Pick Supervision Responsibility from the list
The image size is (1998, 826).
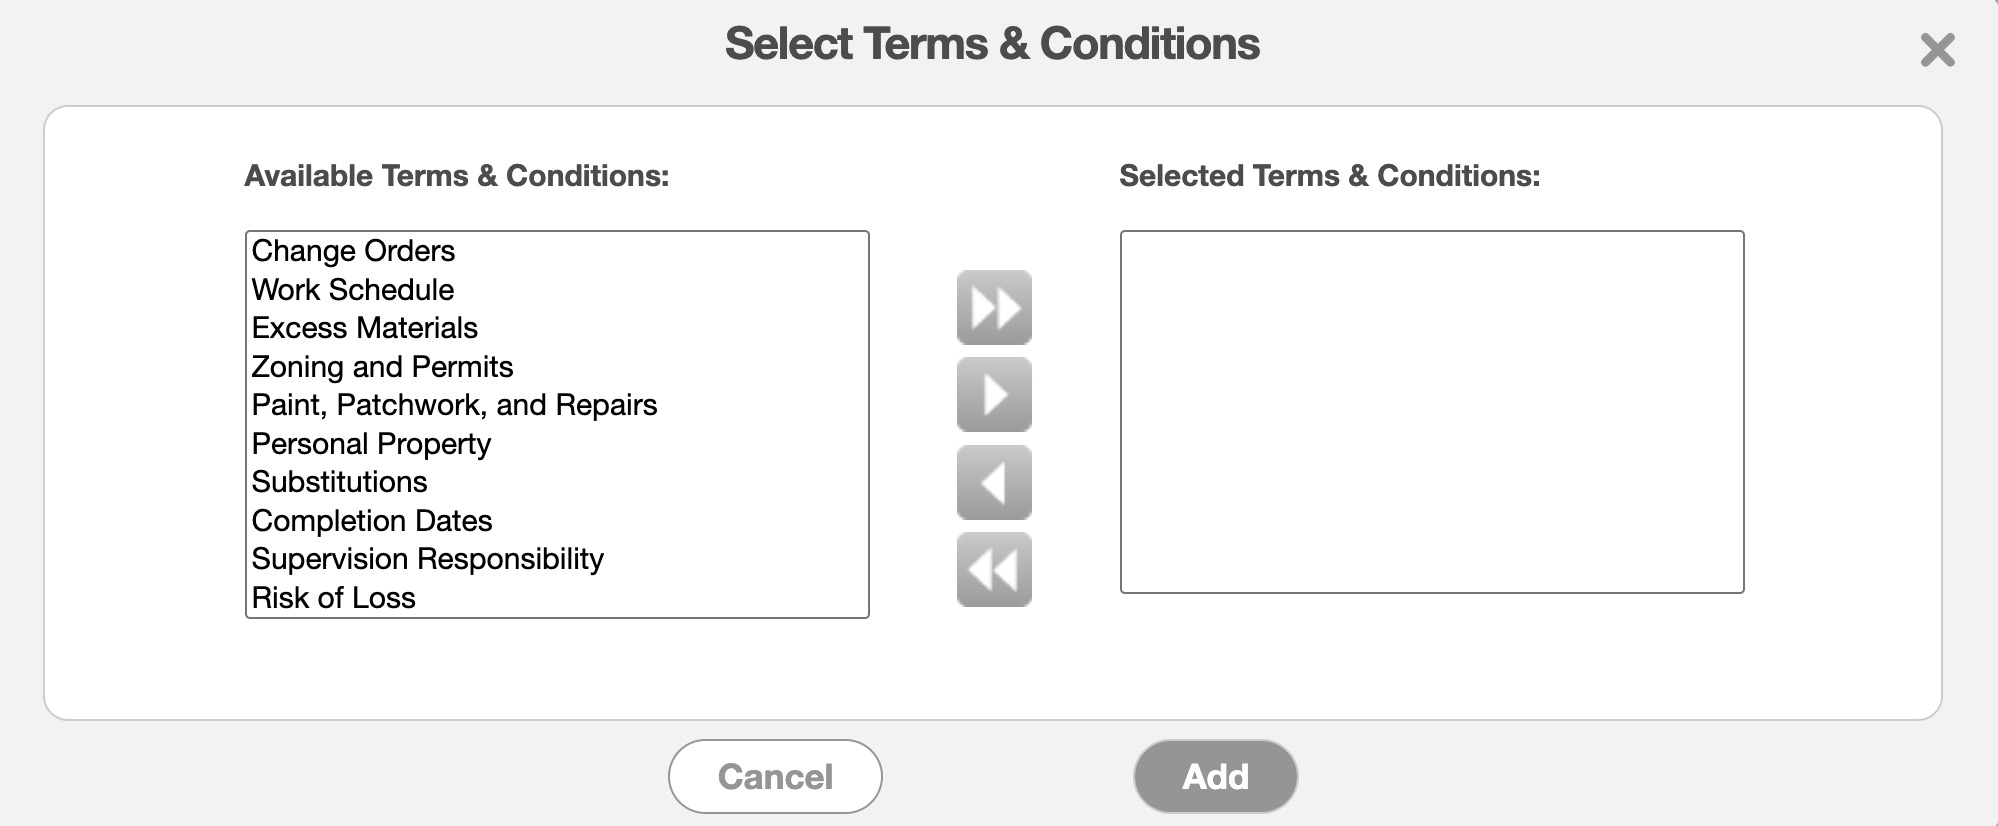point(427,559)
